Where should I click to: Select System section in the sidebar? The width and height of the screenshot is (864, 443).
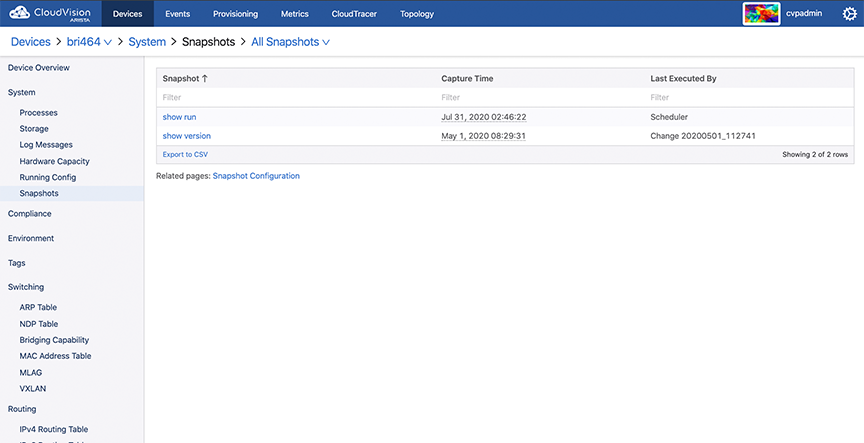coord(21,93)
